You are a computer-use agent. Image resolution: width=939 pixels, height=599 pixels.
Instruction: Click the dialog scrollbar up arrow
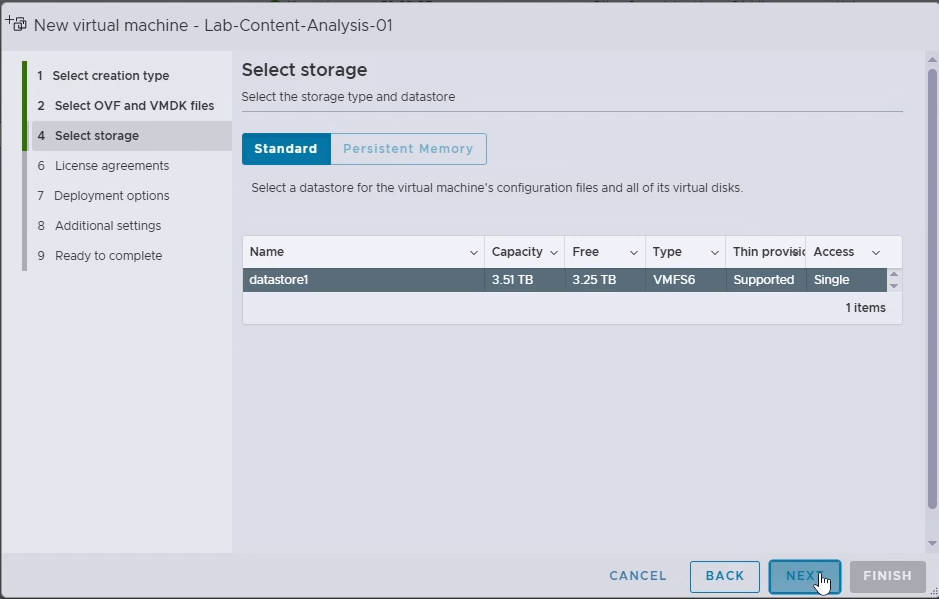(932, 59)
